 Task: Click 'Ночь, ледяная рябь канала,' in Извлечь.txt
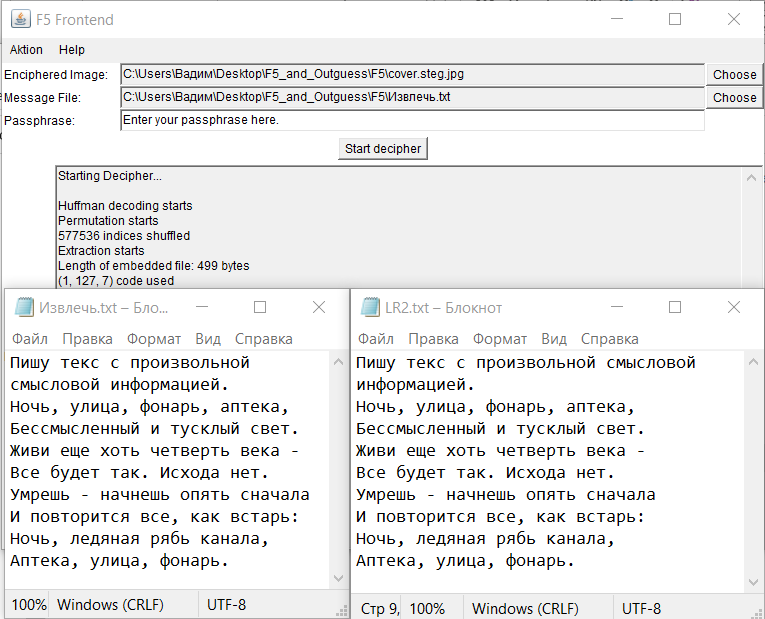[x=139, y=539]
